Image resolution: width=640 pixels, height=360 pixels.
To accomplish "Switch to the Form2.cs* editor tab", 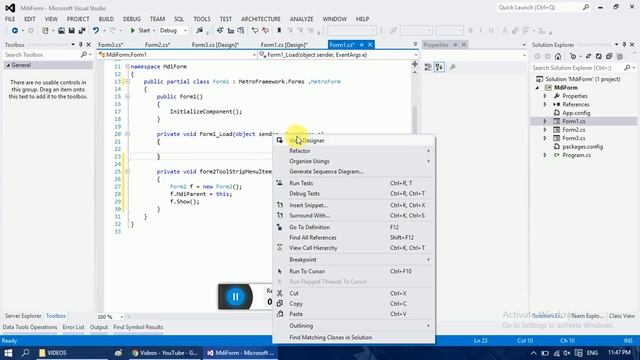I will (158, 45).
